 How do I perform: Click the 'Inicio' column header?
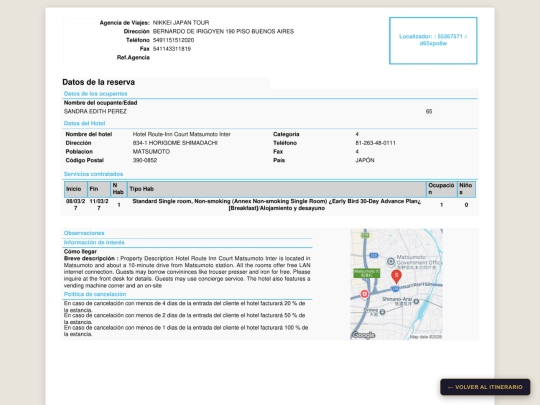click(76, 189)
